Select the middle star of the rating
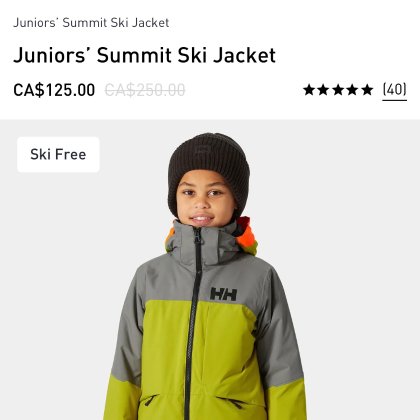The width and height of the screenshot is (420, 420). pyautogui.click(x=338, y=90)
